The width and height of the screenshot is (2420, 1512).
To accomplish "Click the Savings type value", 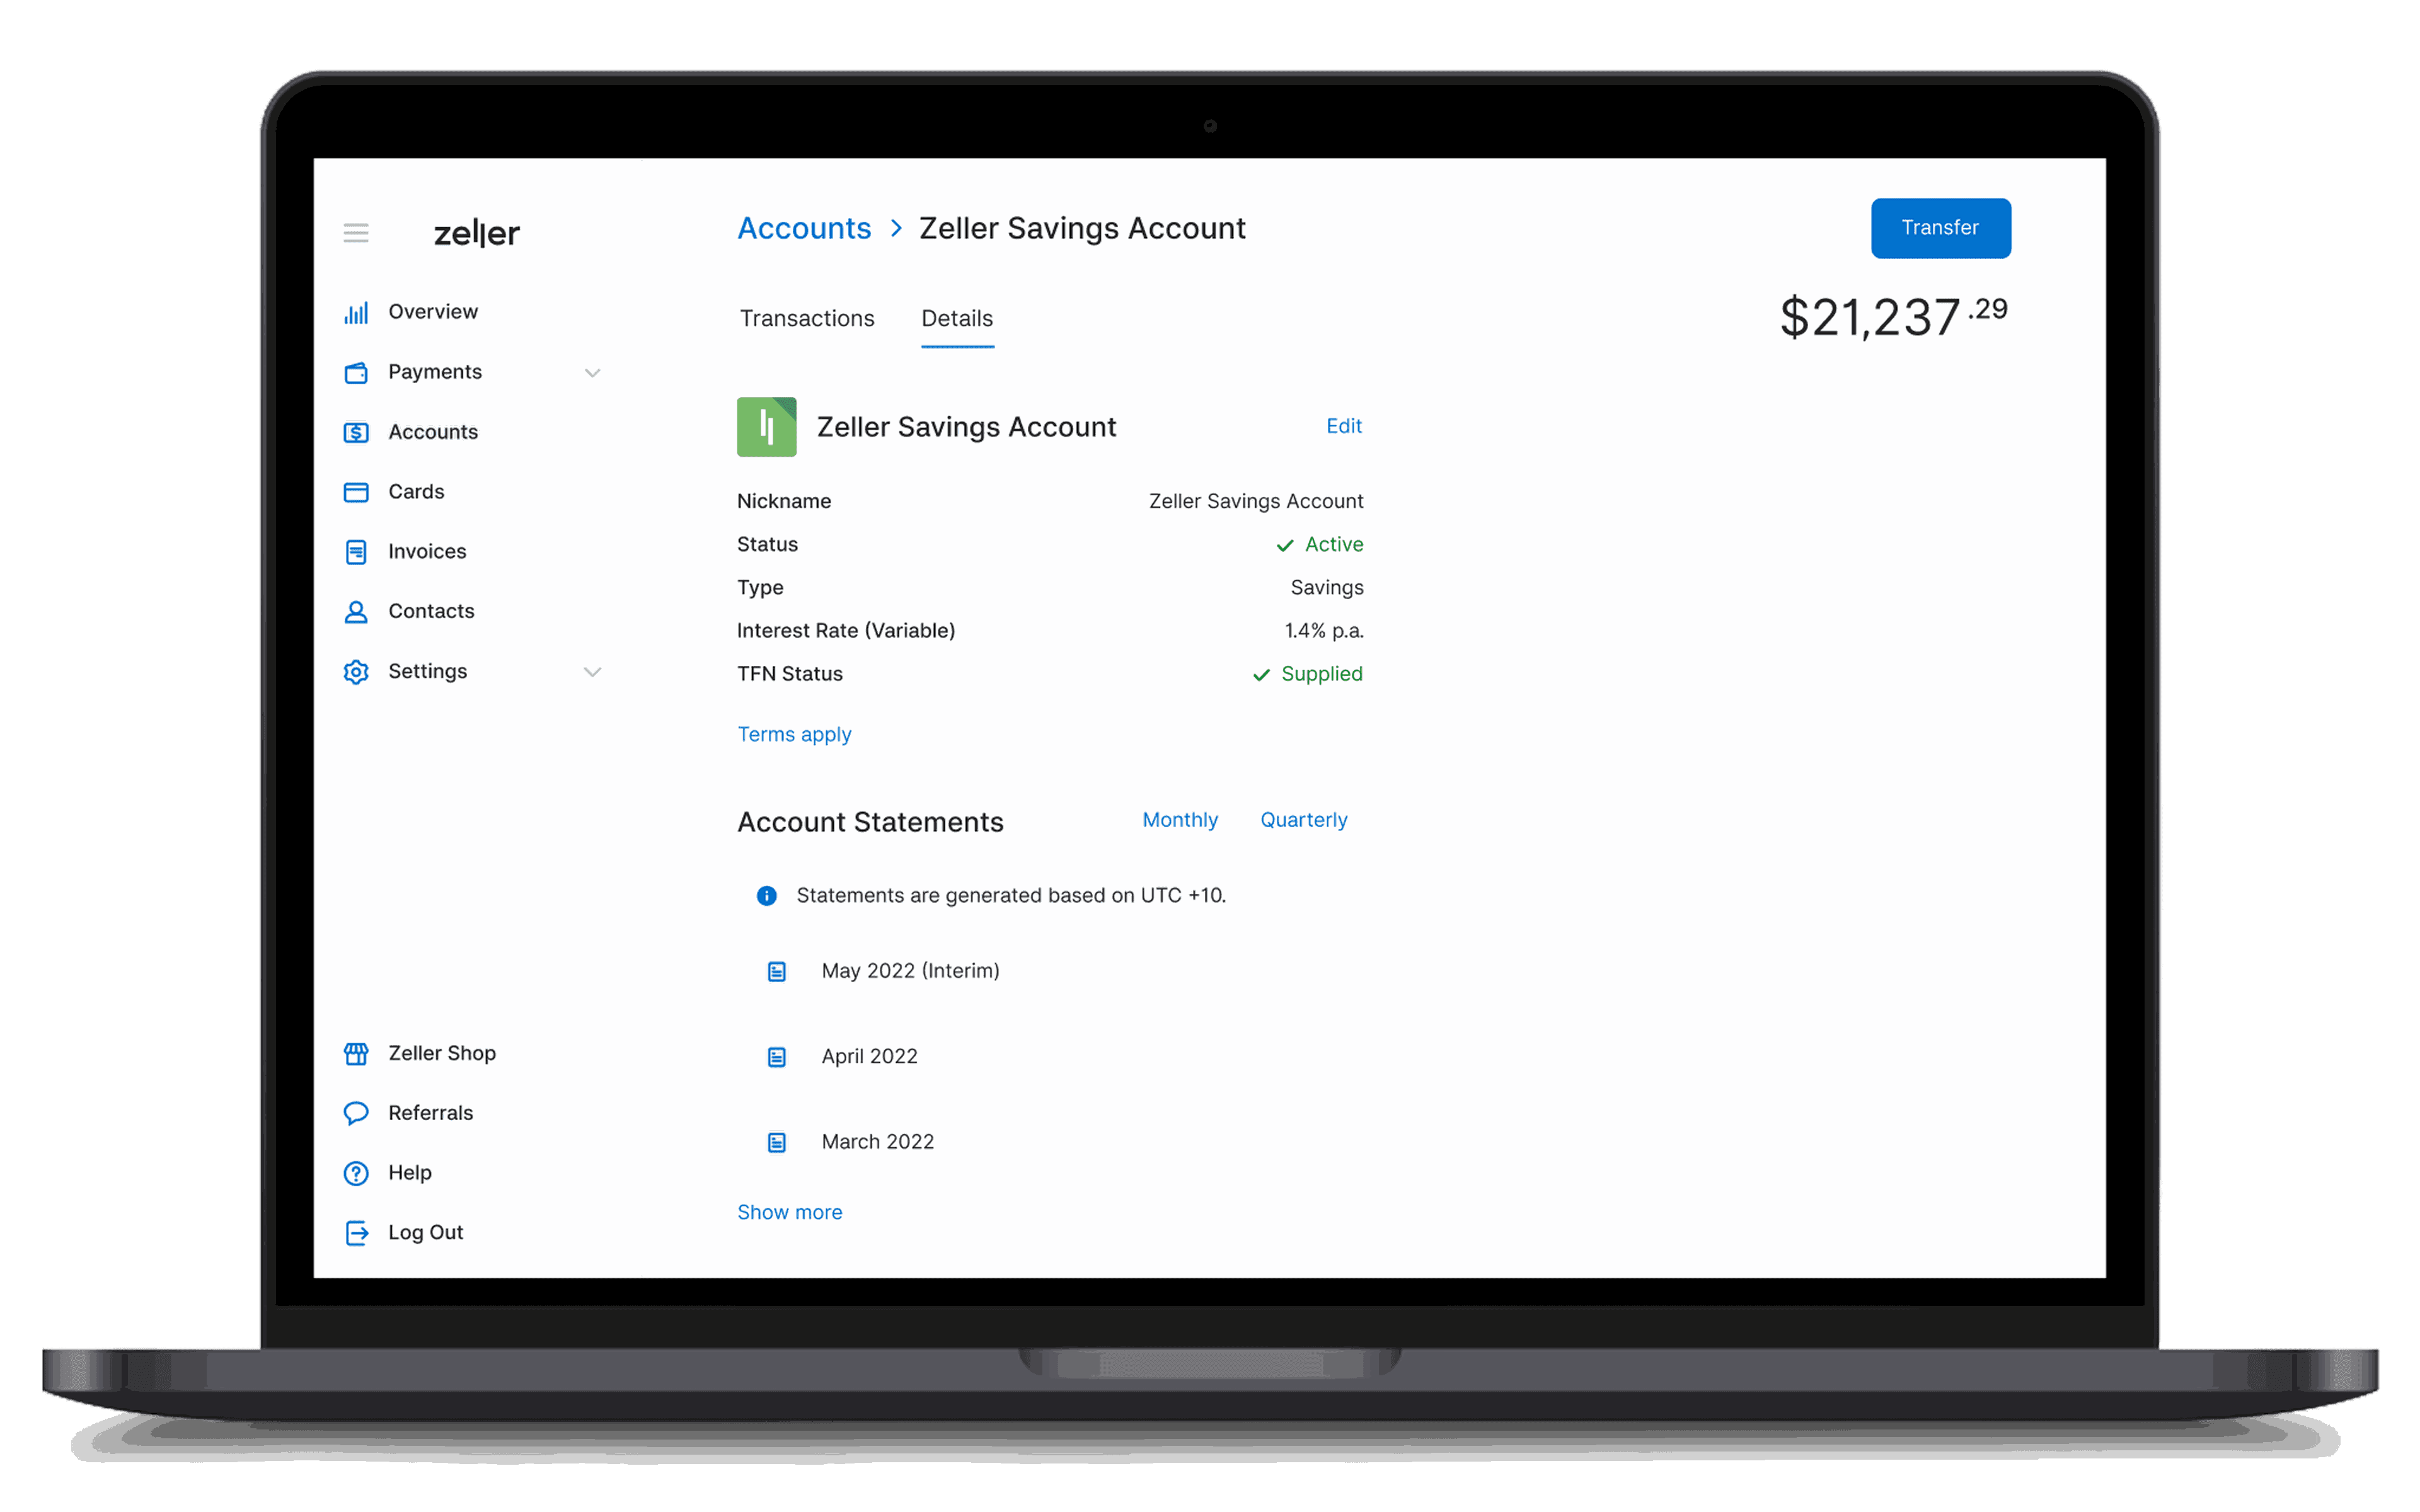I will tap(1327, 588).
